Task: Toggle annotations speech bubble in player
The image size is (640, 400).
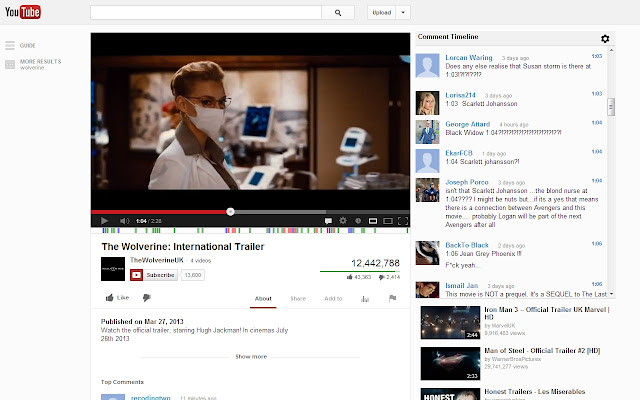Action: pyautogui.click(x=328, y=221)
